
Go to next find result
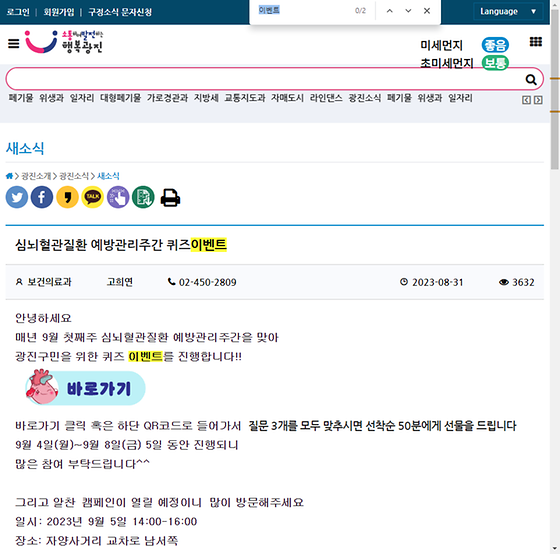click(x=408, y=11)
